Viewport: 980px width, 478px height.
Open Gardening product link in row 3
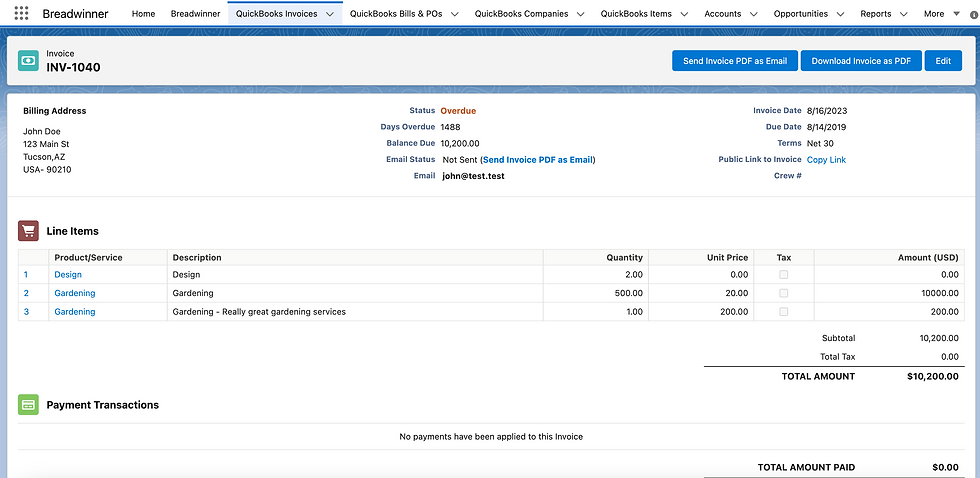75,311
